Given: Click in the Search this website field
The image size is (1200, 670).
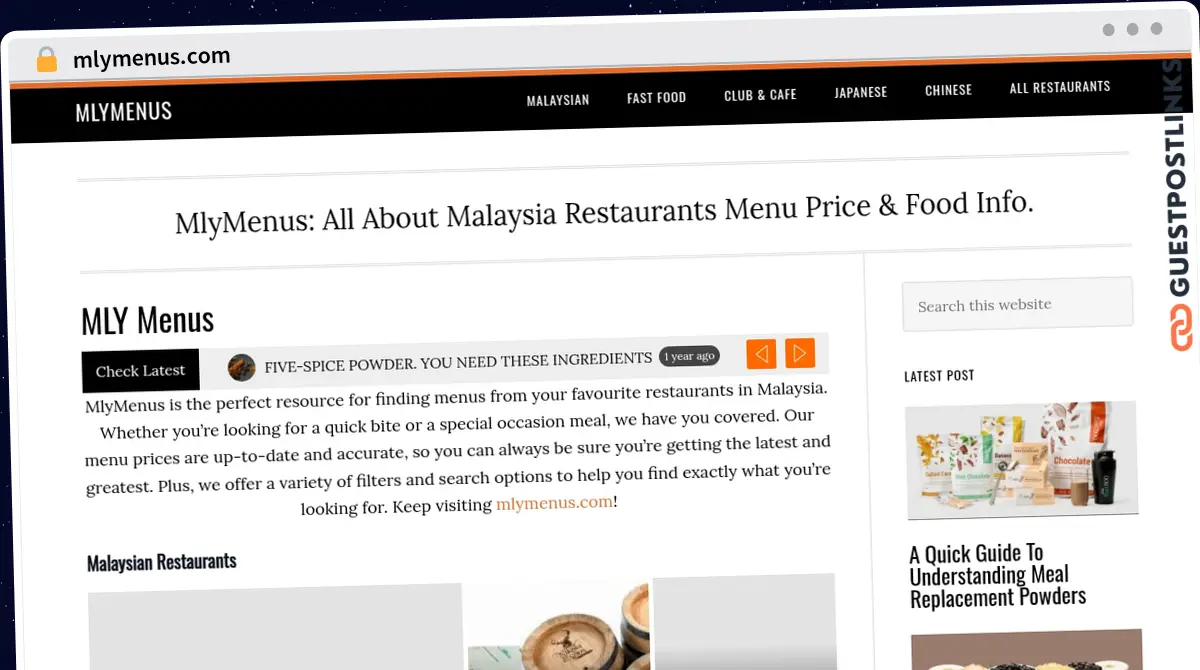Looking at the screenshot, I should (x=1017, y=304).
